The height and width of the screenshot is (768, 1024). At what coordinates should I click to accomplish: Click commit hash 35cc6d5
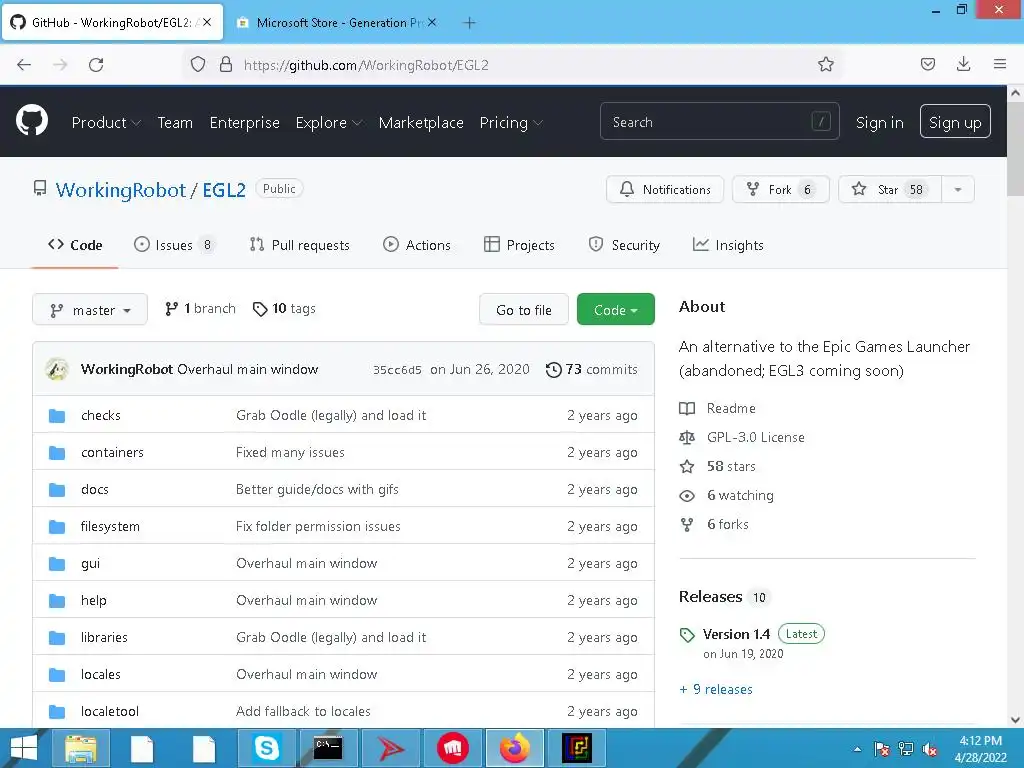397,370
